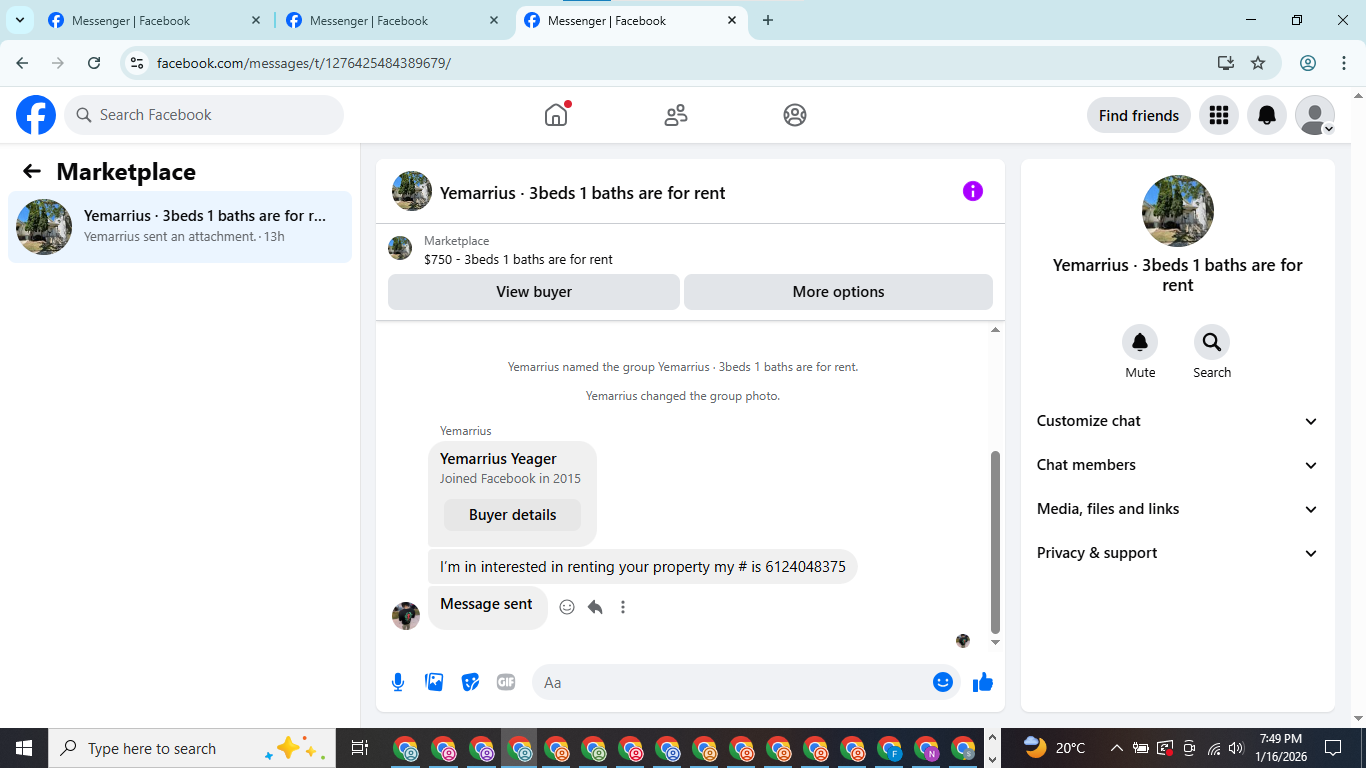Click the chat scrollbar up arrow
This screenshot has width=1366, height=768.
pos(995,330)
